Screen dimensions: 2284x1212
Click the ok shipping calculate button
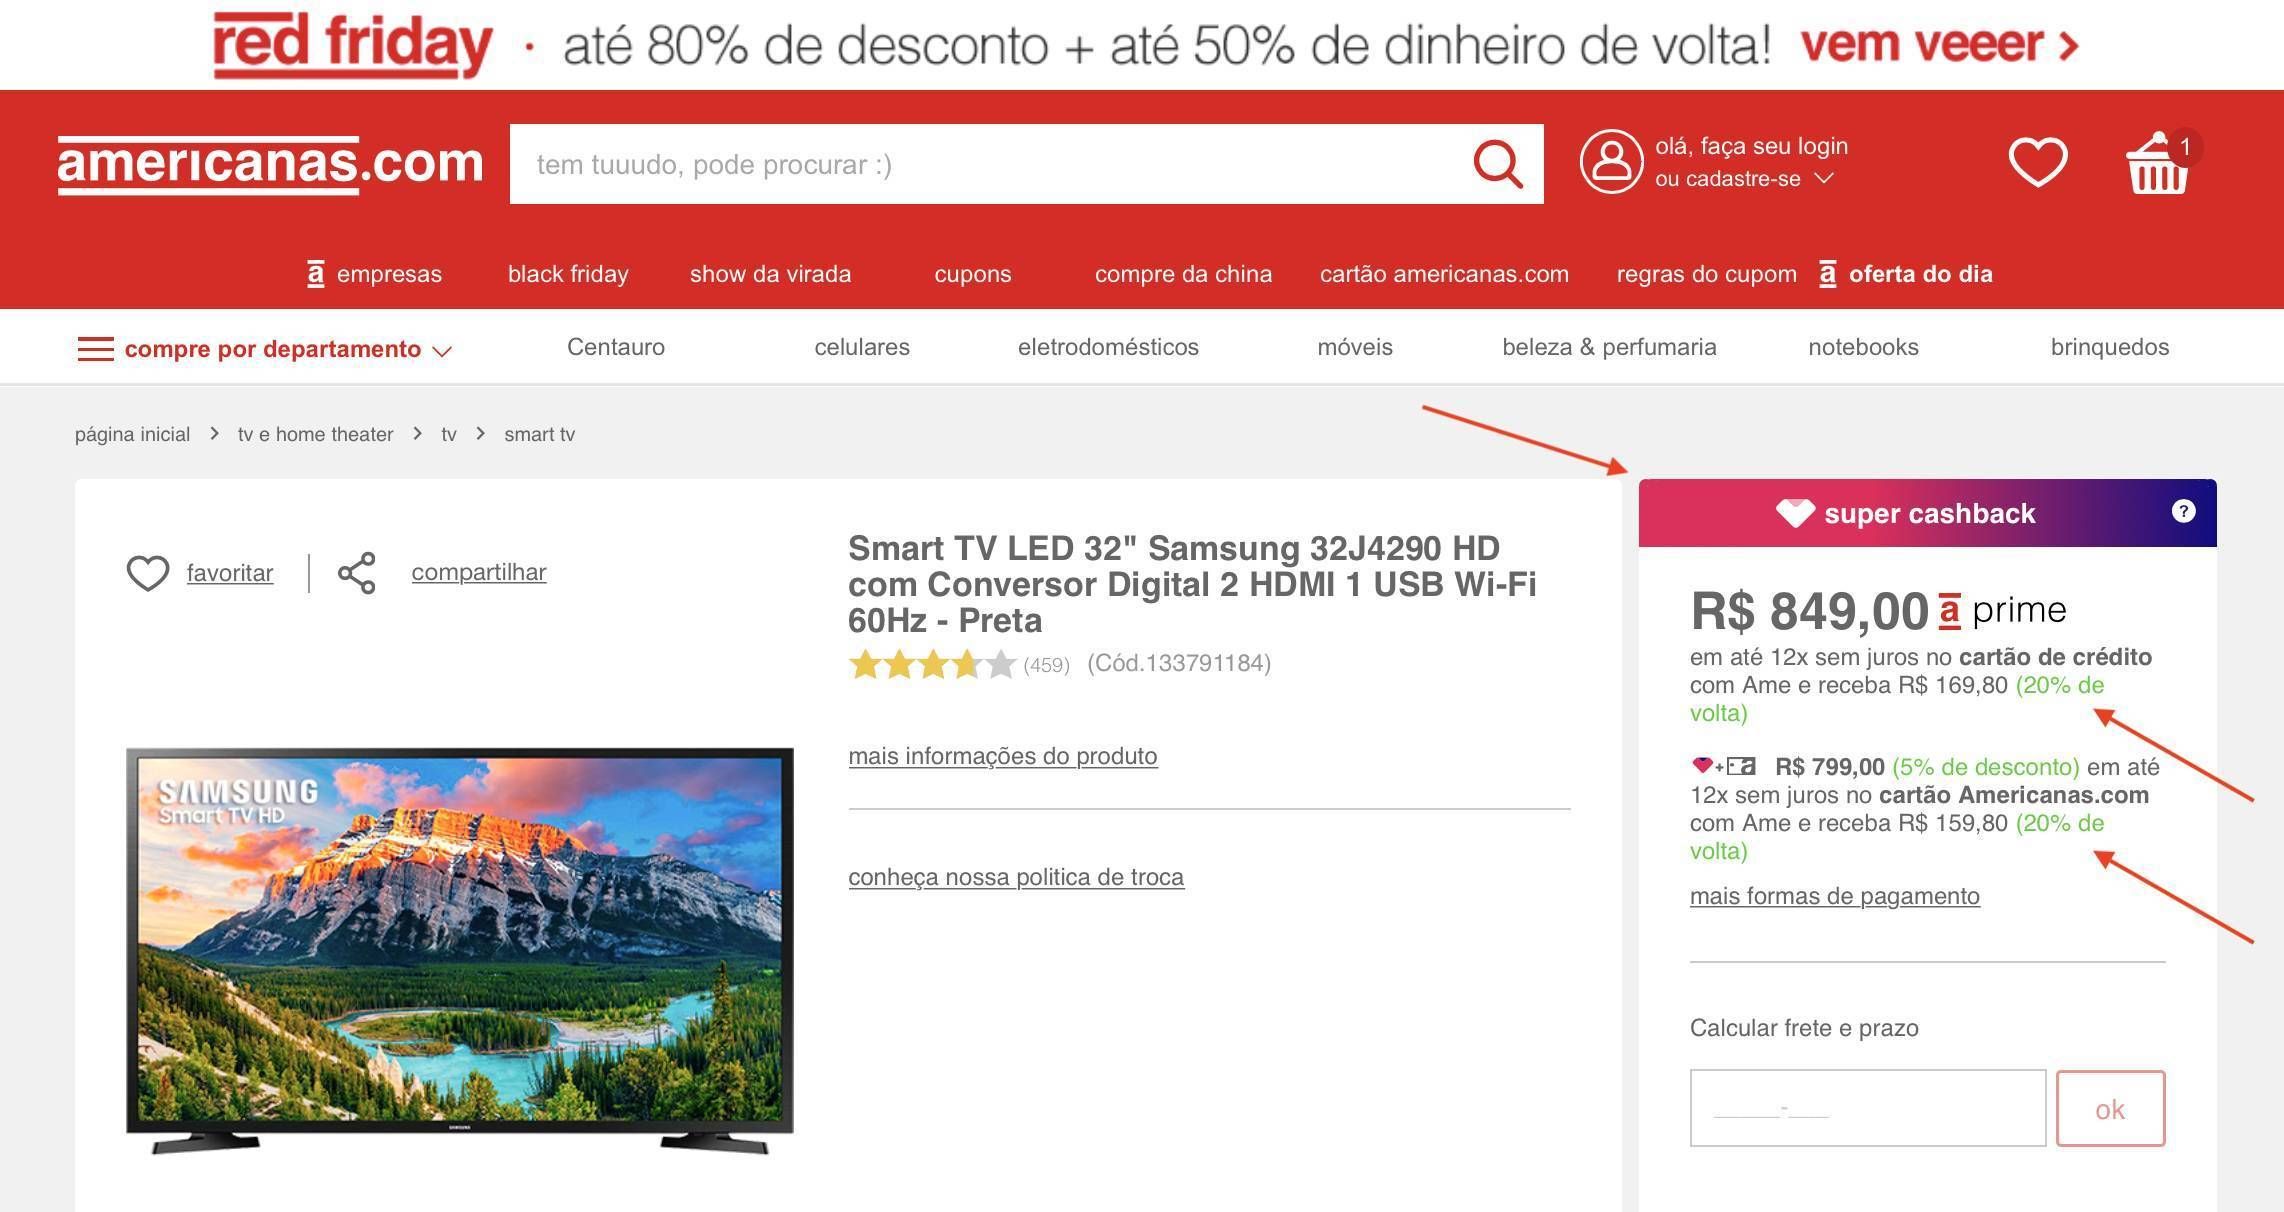coord(2110,1108)
